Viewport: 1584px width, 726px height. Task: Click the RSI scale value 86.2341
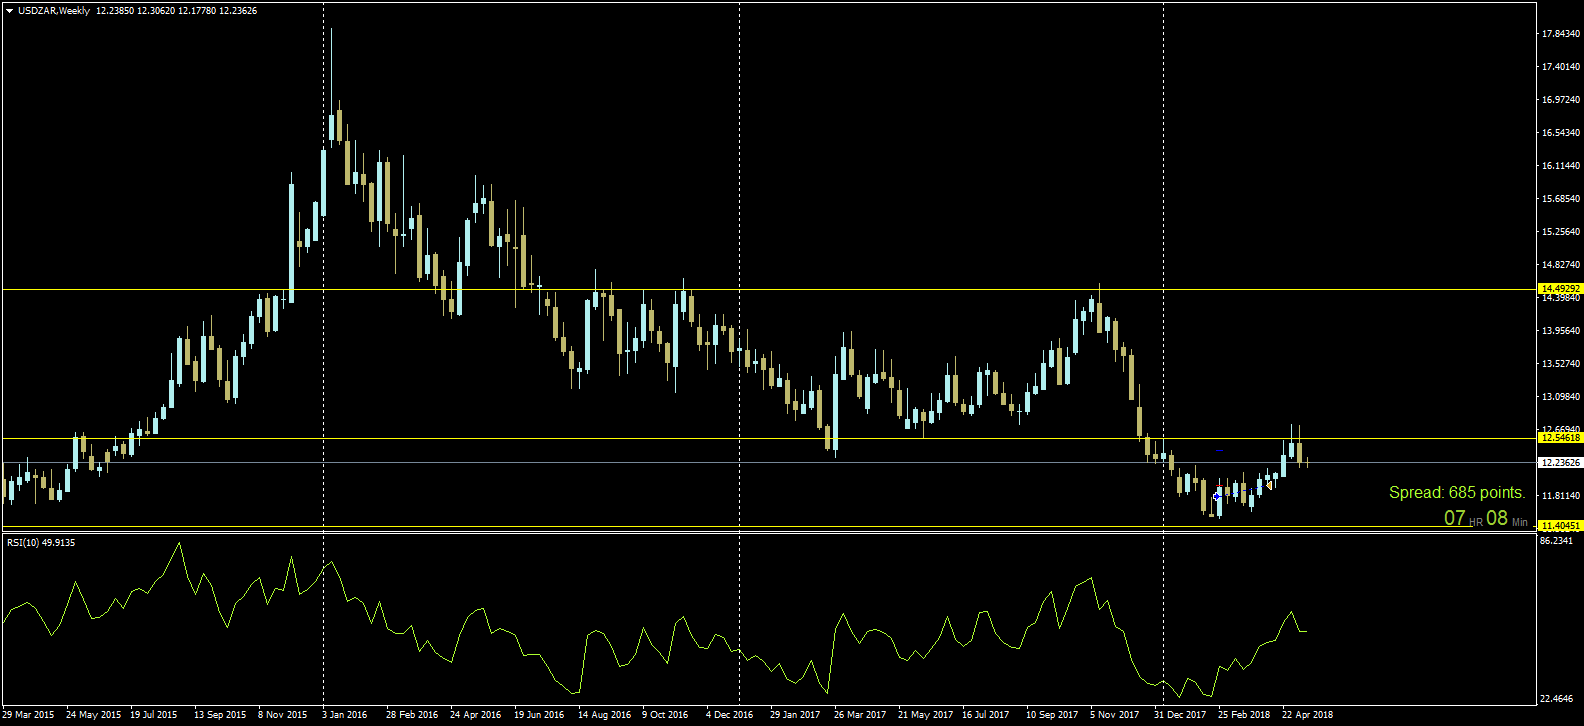tap(1558, 541)
